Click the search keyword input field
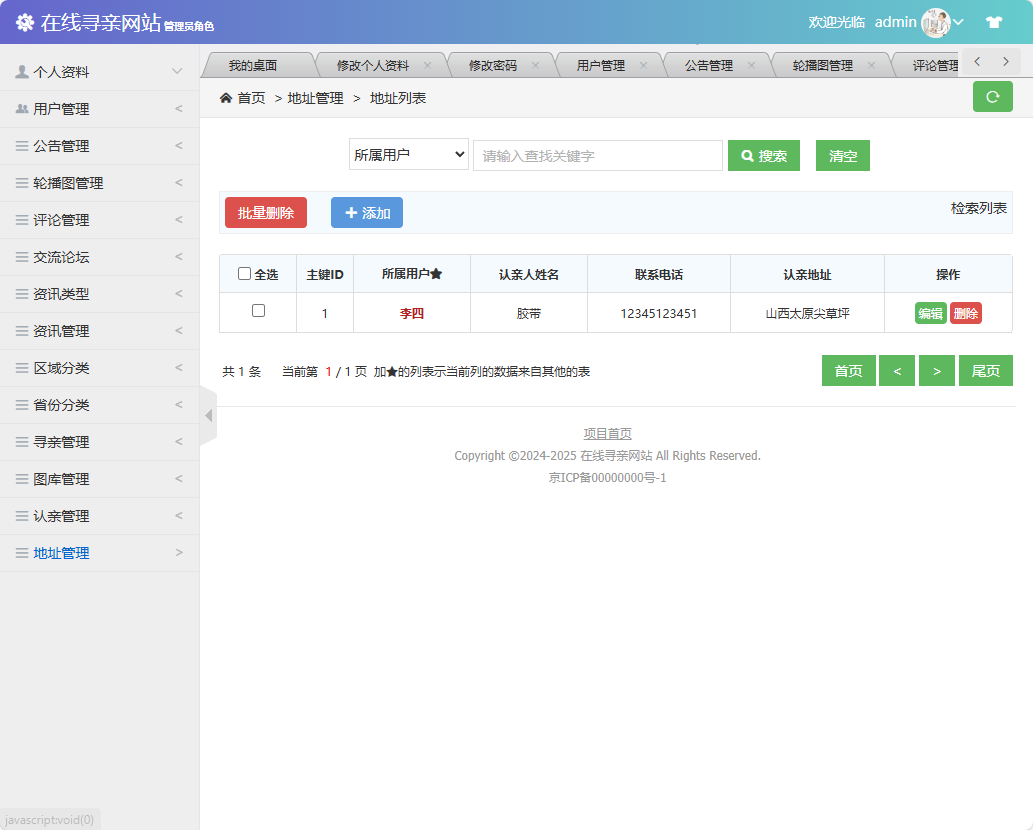1033x830 pixels. coord(597,154)
